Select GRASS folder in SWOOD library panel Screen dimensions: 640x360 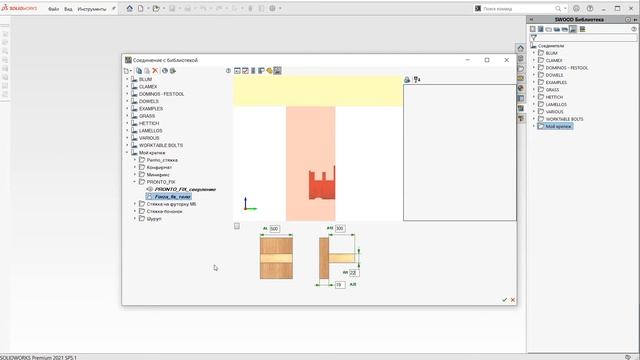click(x=552, y=90)
